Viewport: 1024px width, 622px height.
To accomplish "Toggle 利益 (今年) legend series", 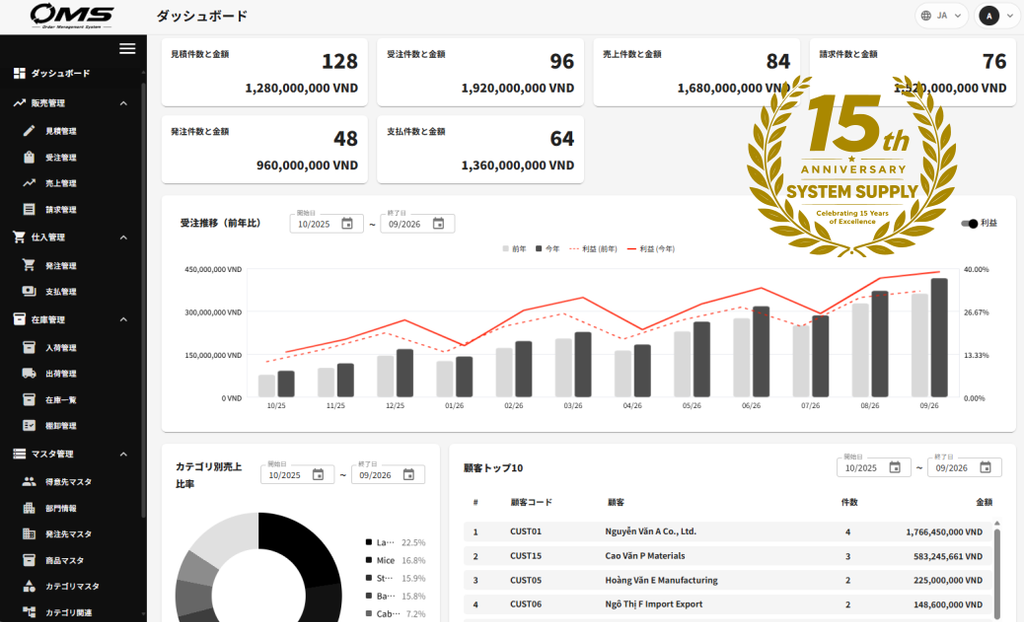I will [651, 249].
